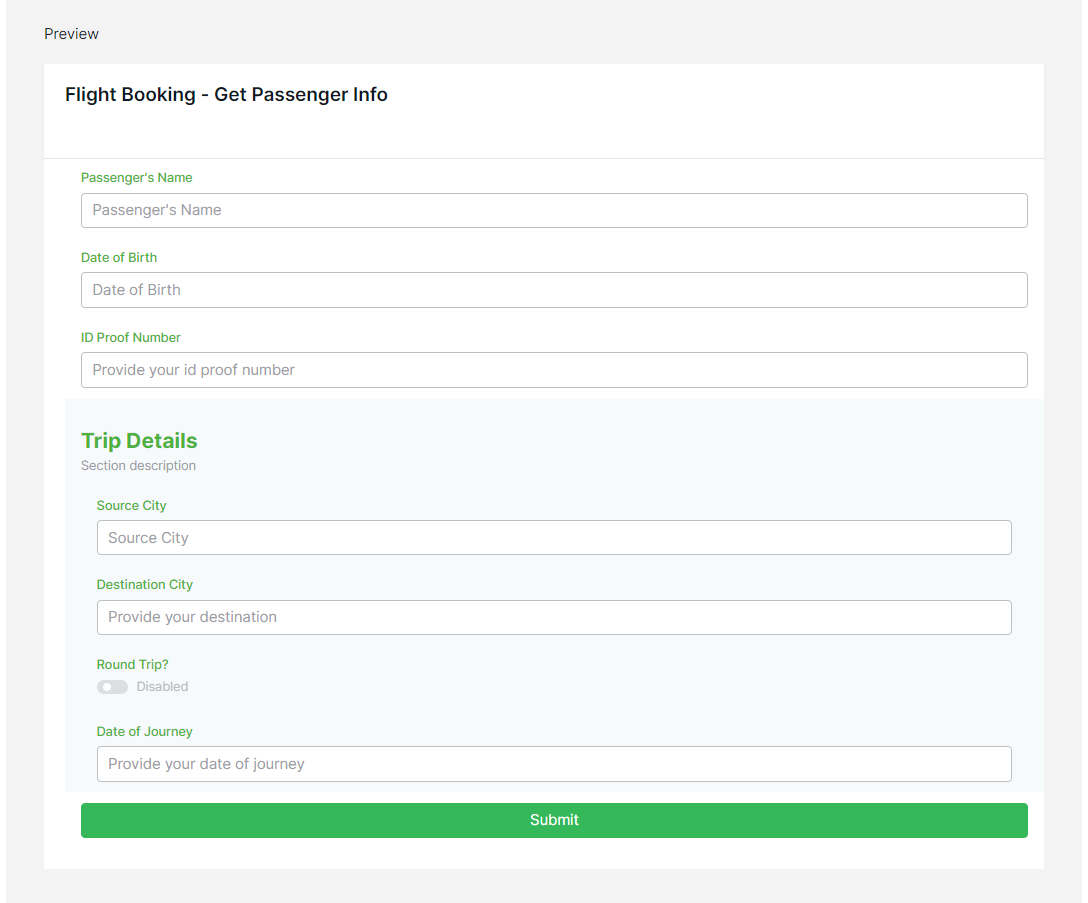1088x903 pixels.
Task: Click the 'Preview' heading at top
Action: tap(71, 34)
